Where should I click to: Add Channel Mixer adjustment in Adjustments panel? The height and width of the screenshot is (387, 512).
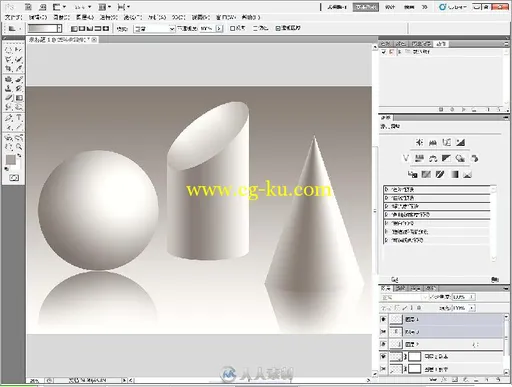(x=475, y=158)
